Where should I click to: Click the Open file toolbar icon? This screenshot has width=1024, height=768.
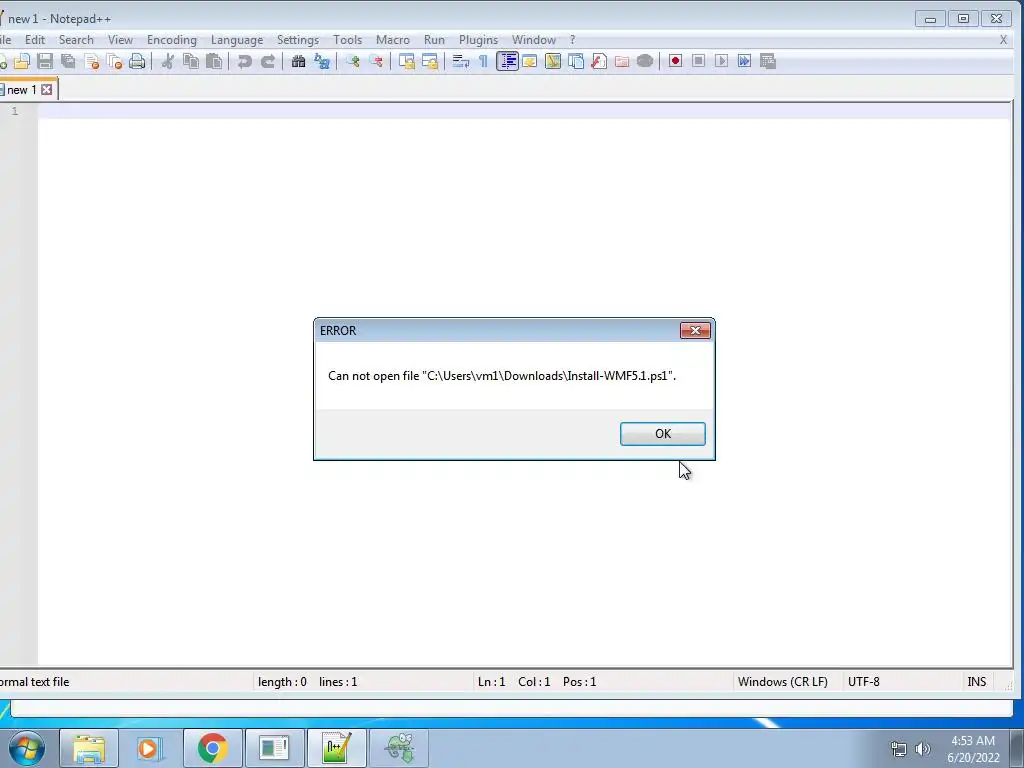click(22, 61)
